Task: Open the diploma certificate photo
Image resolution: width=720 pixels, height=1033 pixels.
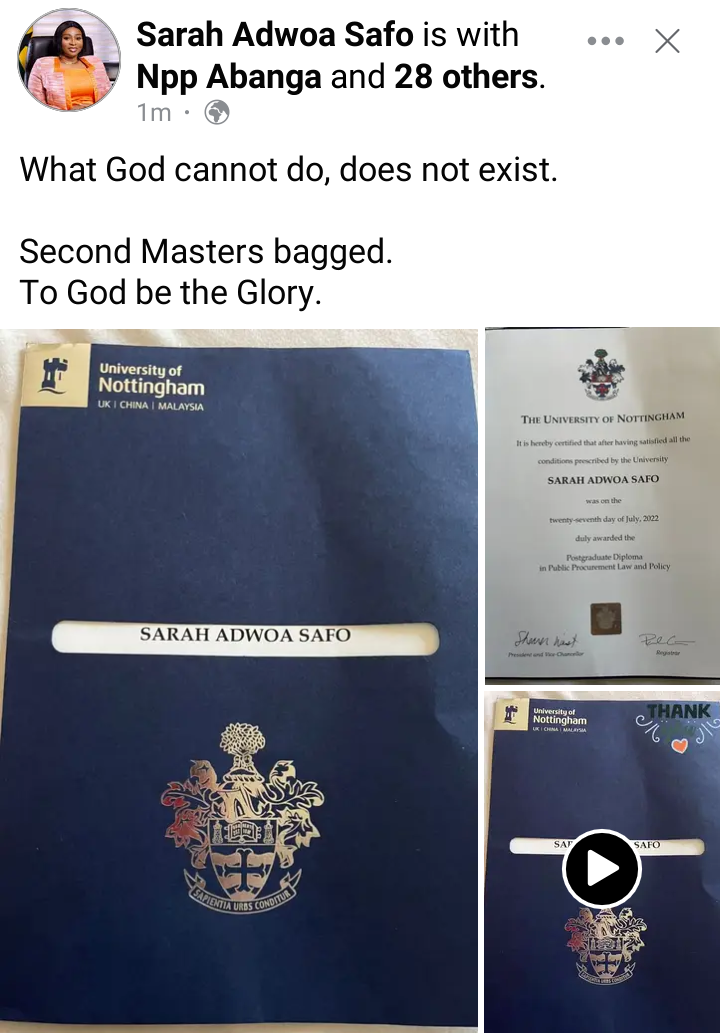Action: click(x=602, y=505)
